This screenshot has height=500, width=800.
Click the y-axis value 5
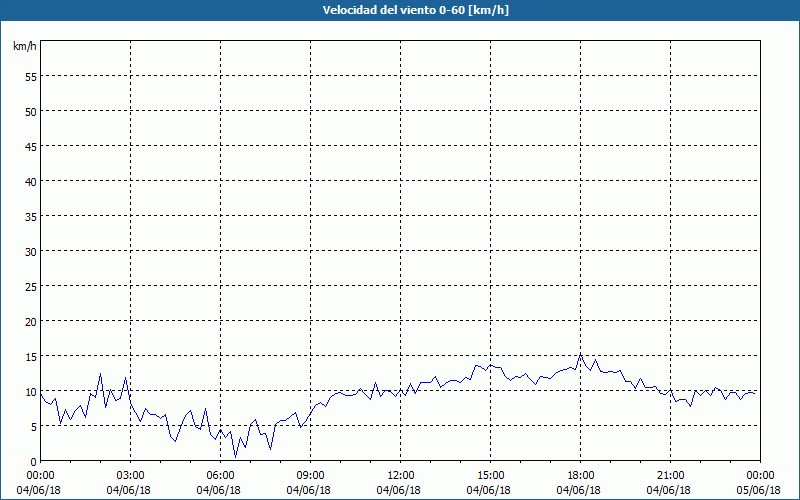34,427
